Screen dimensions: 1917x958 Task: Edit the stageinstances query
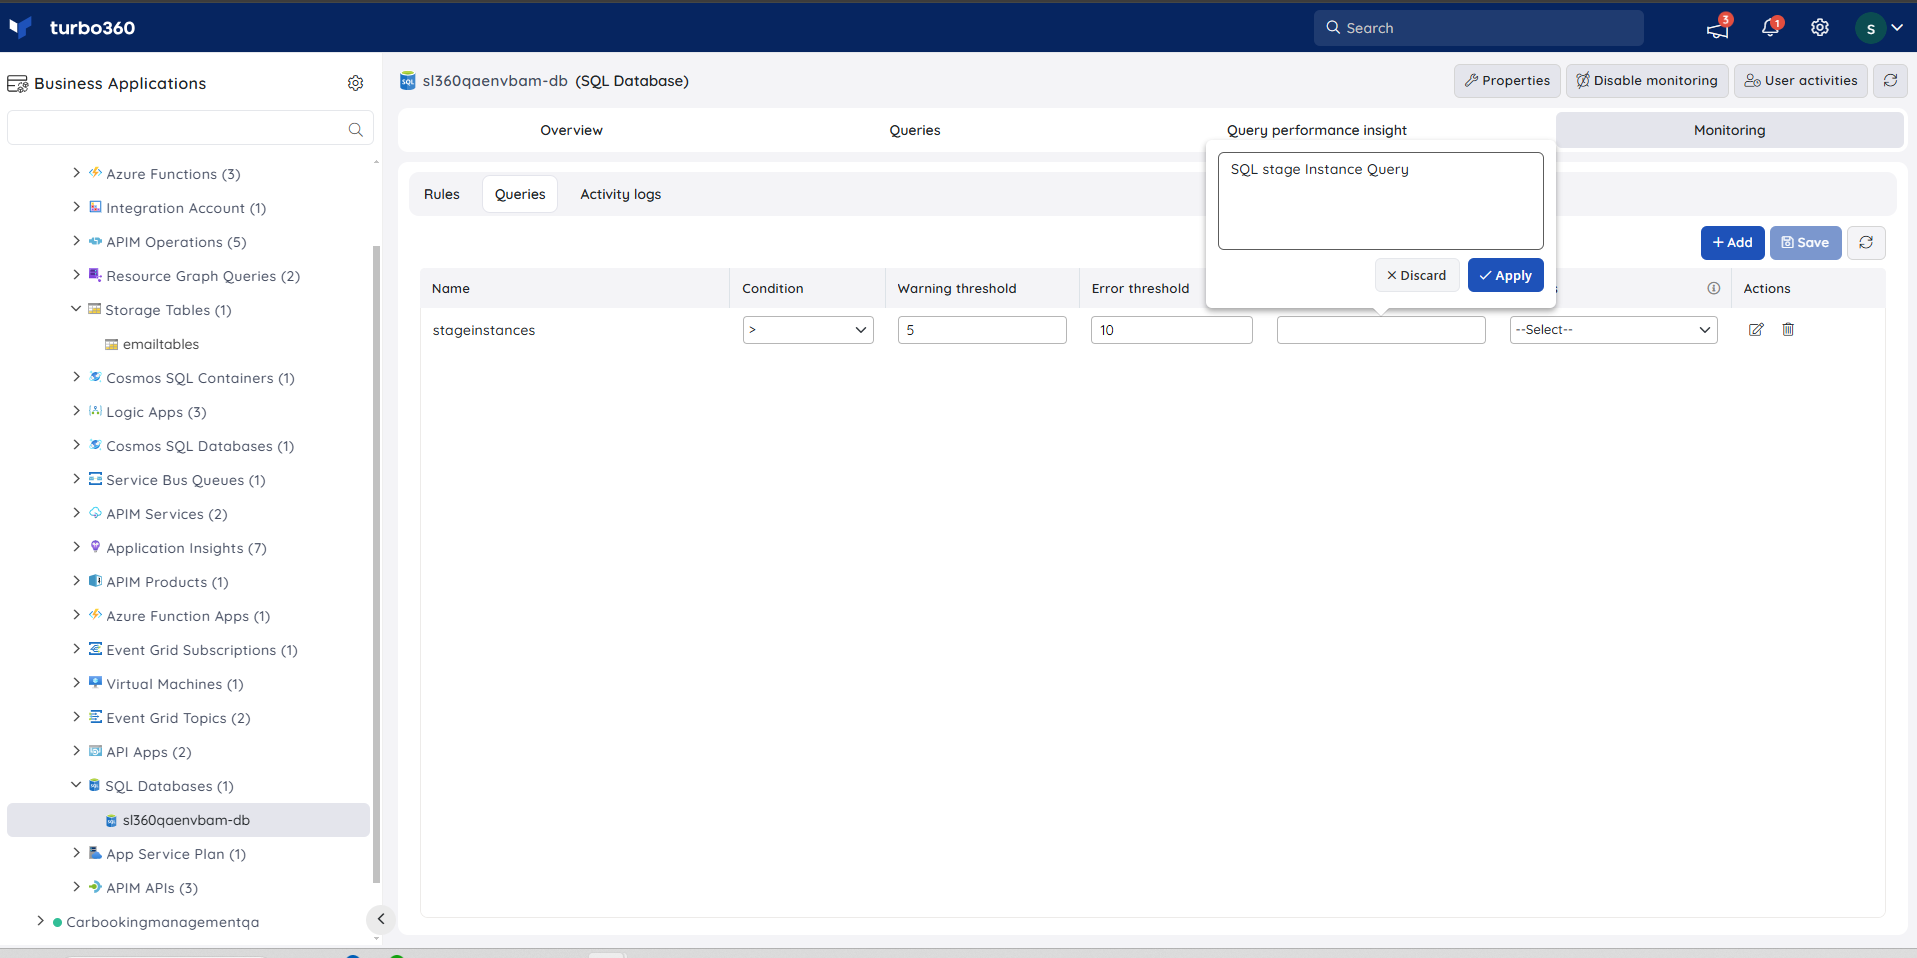click(1756, 329)
